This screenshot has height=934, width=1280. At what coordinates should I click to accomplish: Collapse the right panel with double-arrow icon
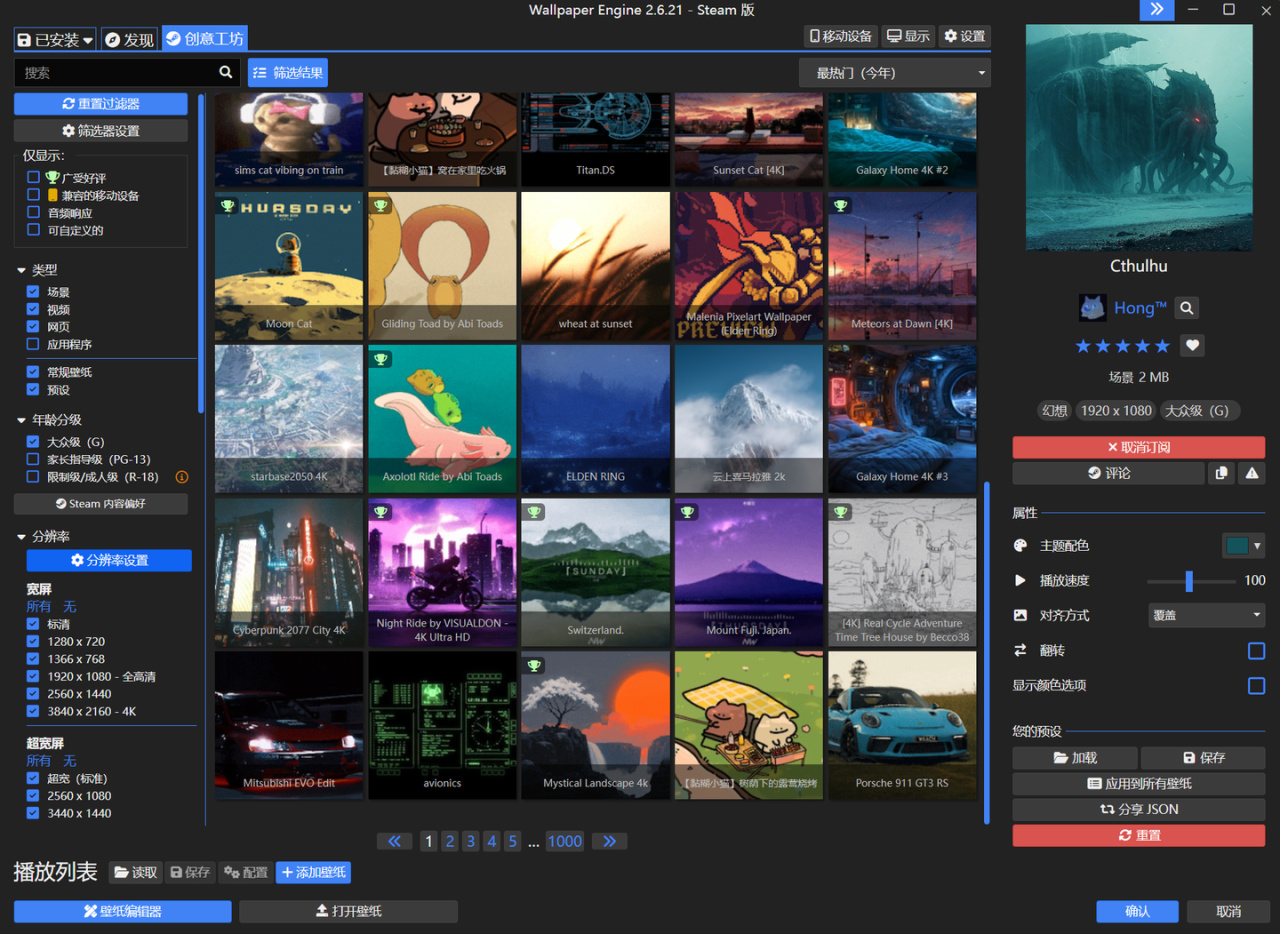(1156, 10)
